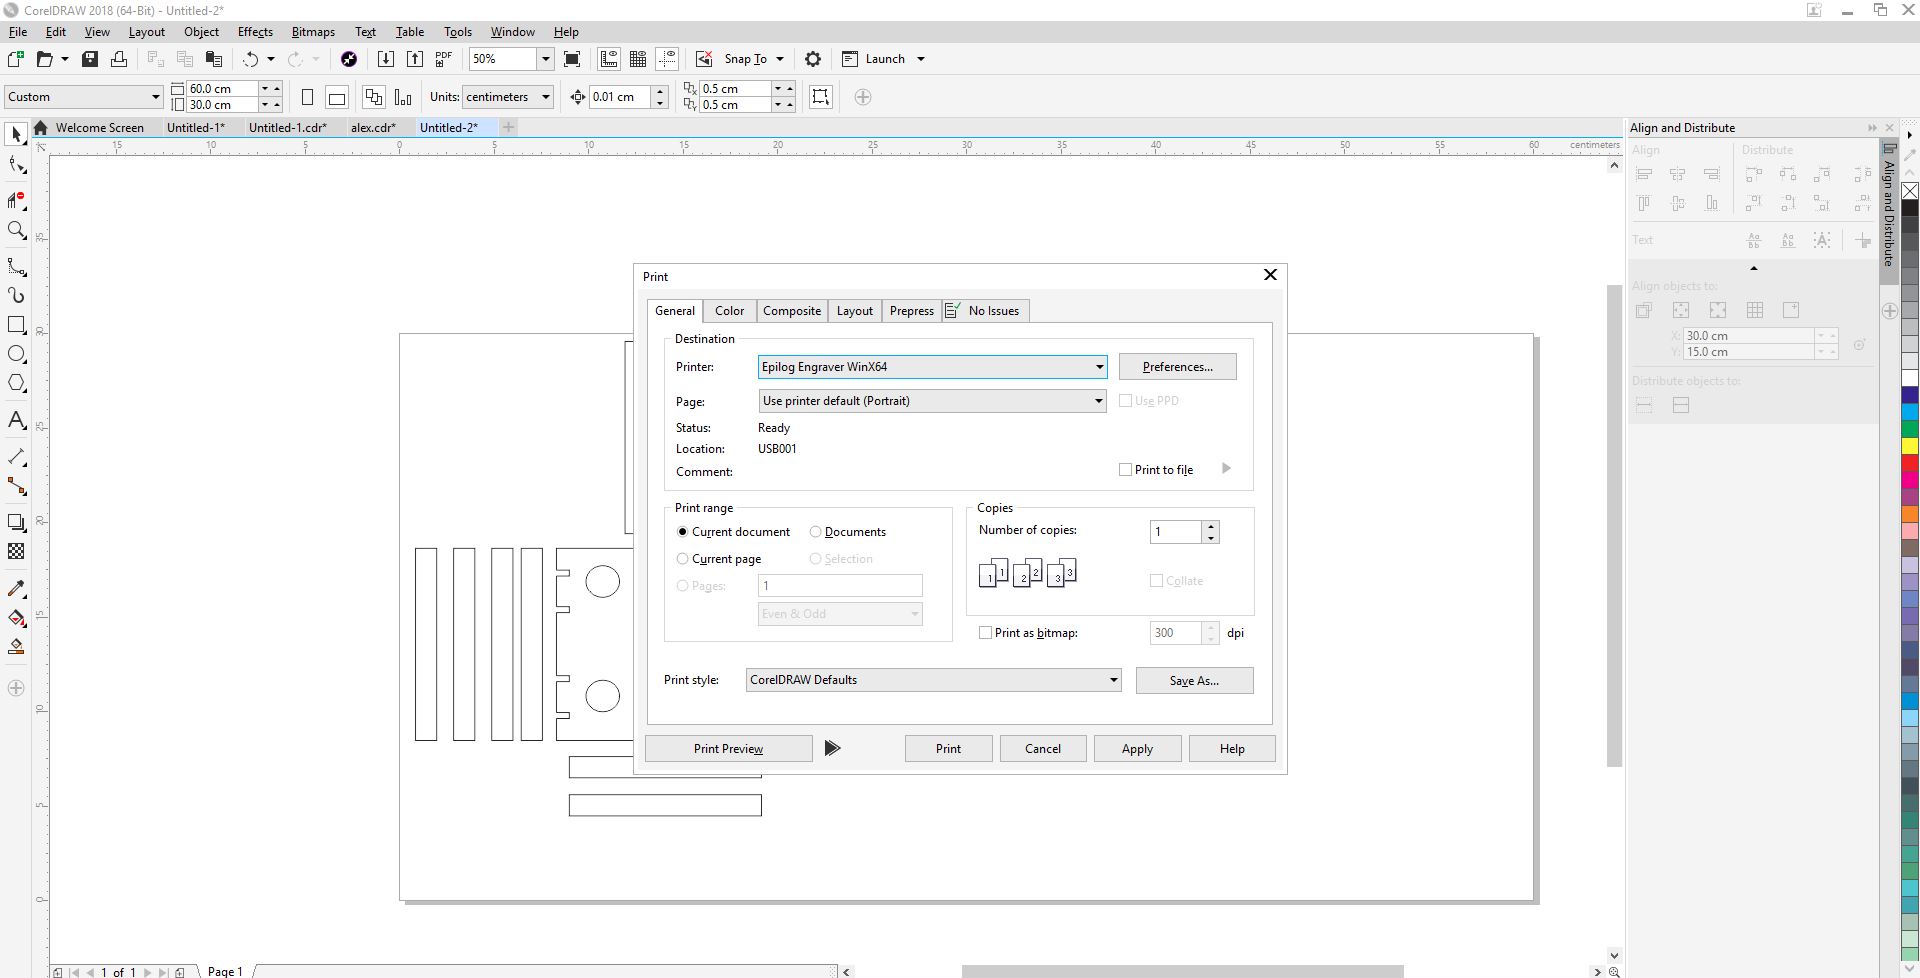Select the Rectangle tool
Viewport: 1920px width, 978px height.
tap(16, 325)
